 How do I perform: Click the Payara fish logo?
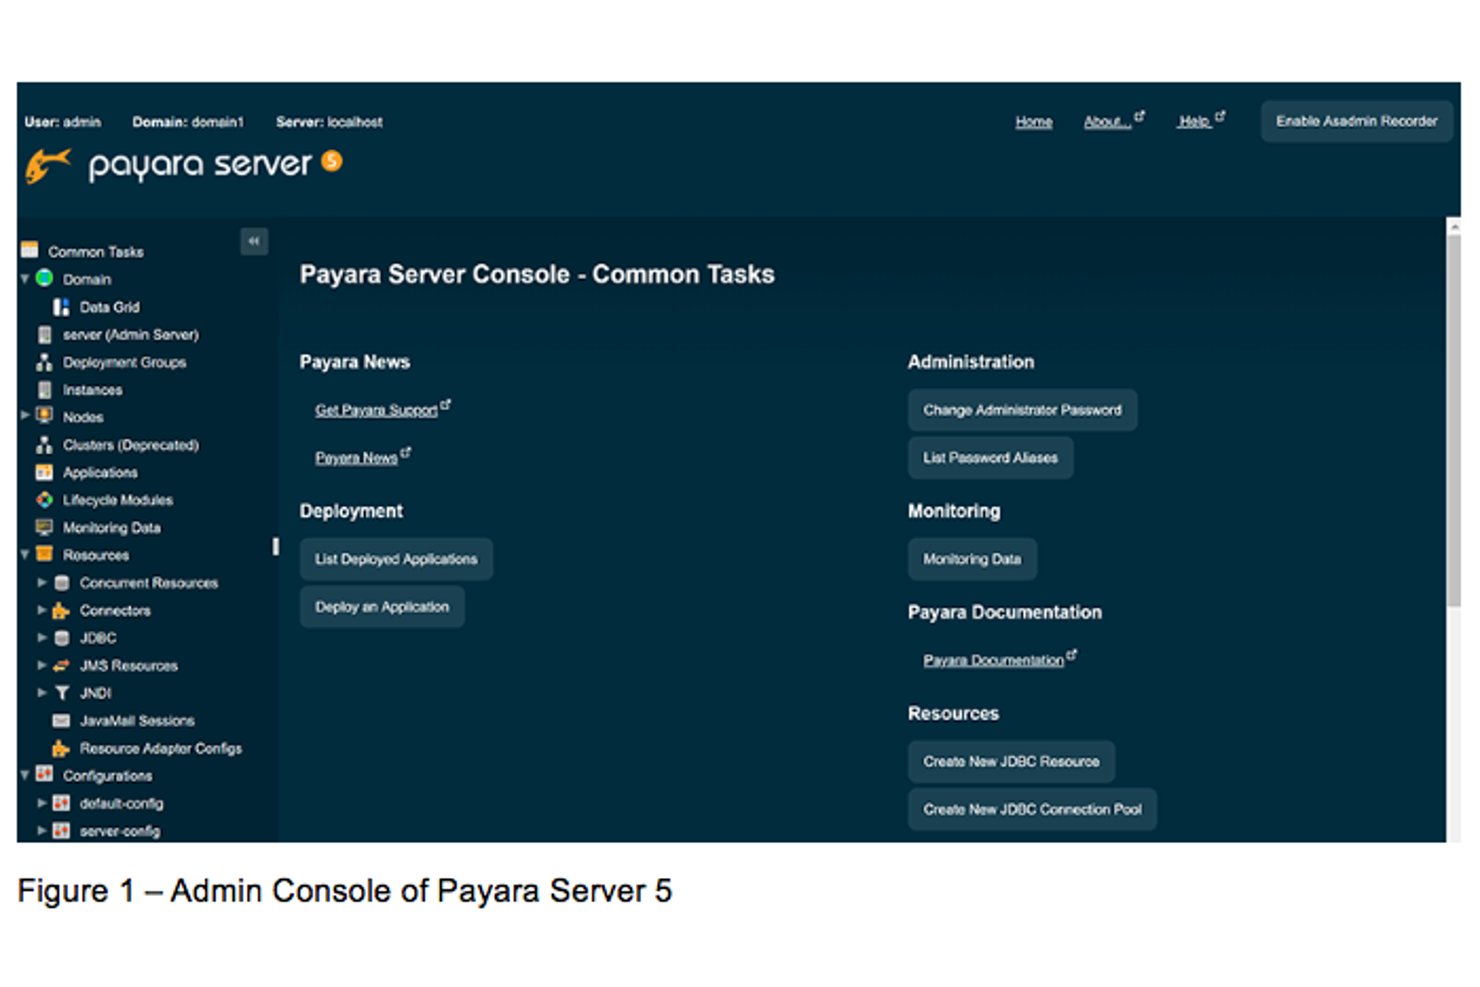(x=48, y=165)
